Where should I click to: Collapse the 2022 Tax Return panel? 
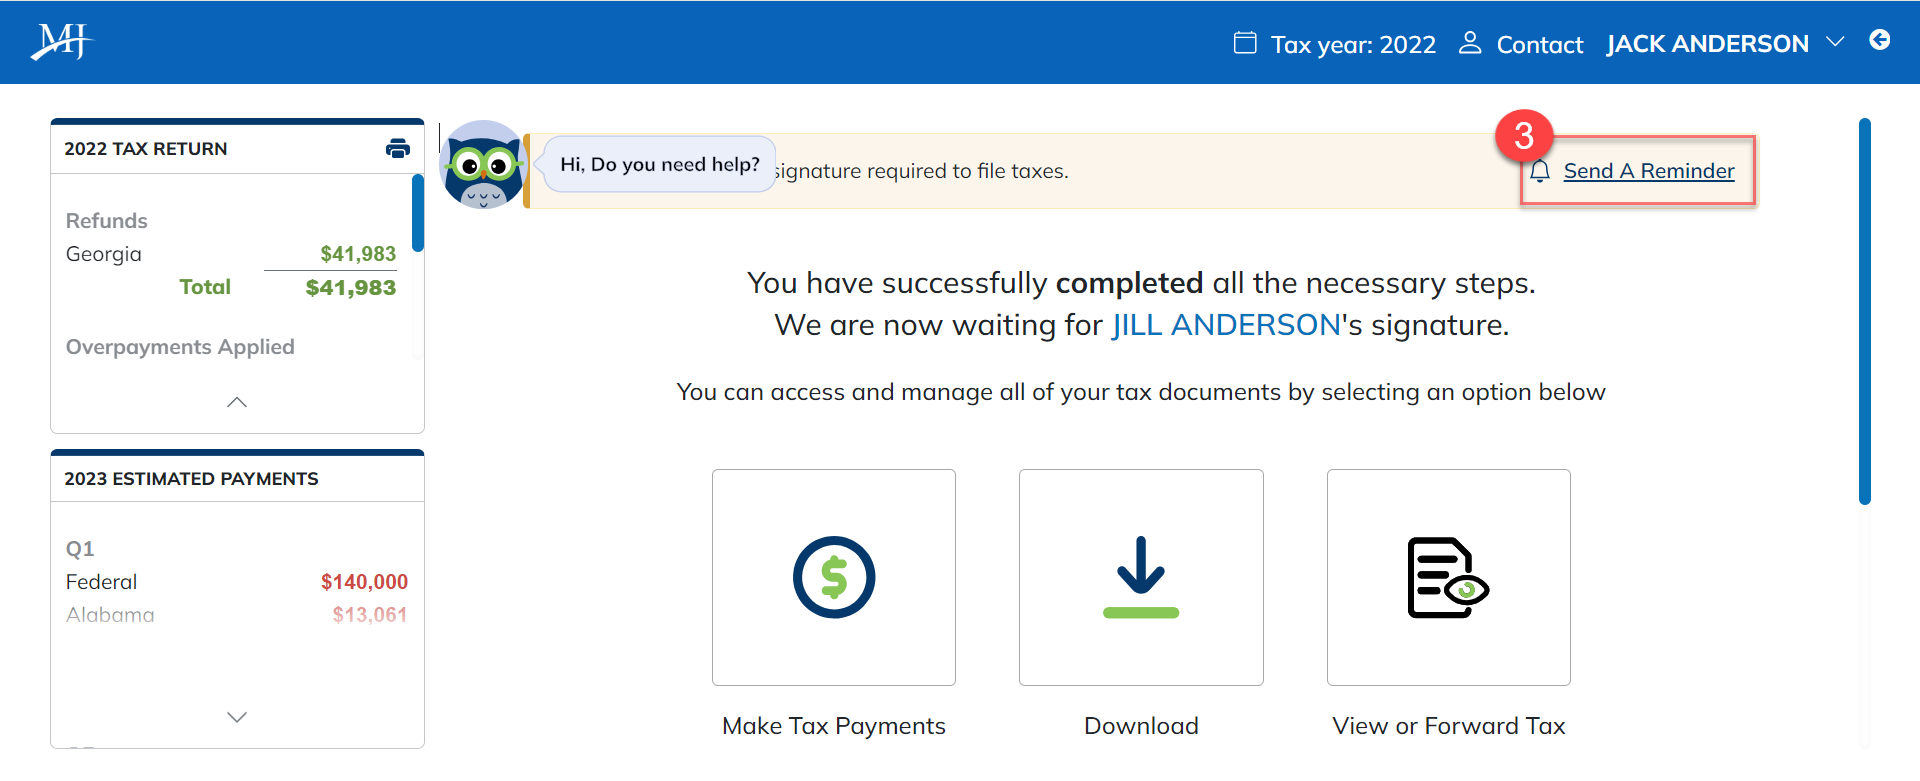[x=237, y=402]
